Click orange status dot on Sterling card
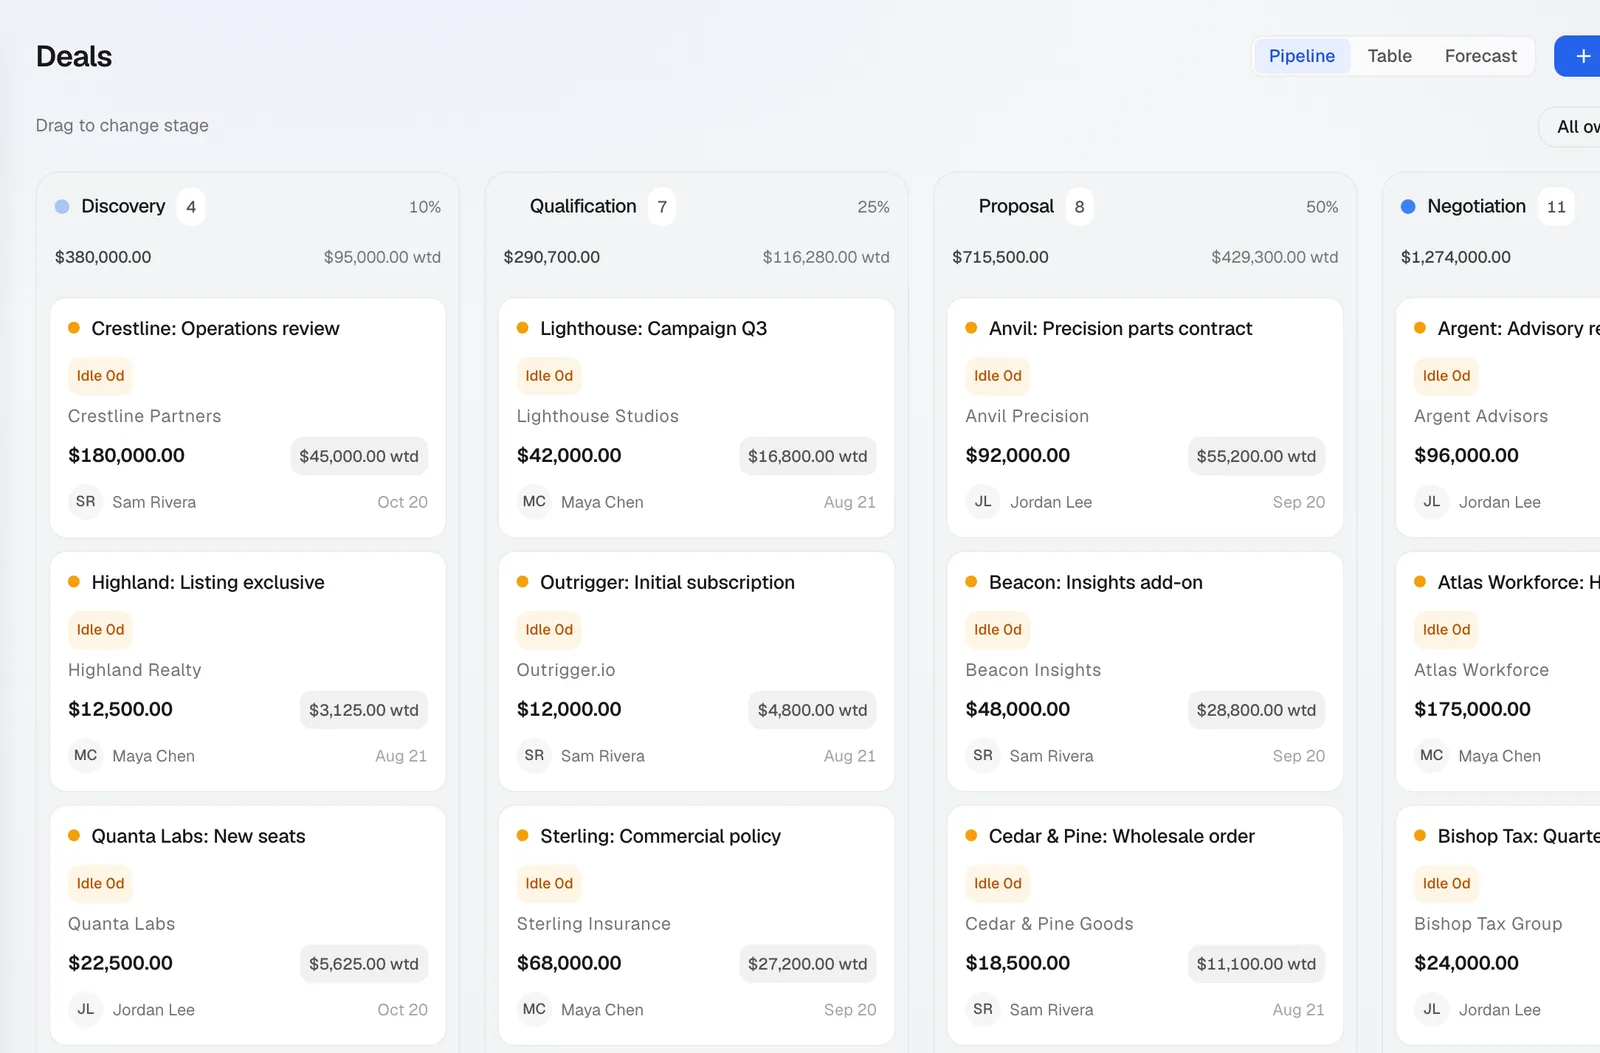Image resolution: width=1600 pixels, height=1053 pixels. click(x=522, y=836)
